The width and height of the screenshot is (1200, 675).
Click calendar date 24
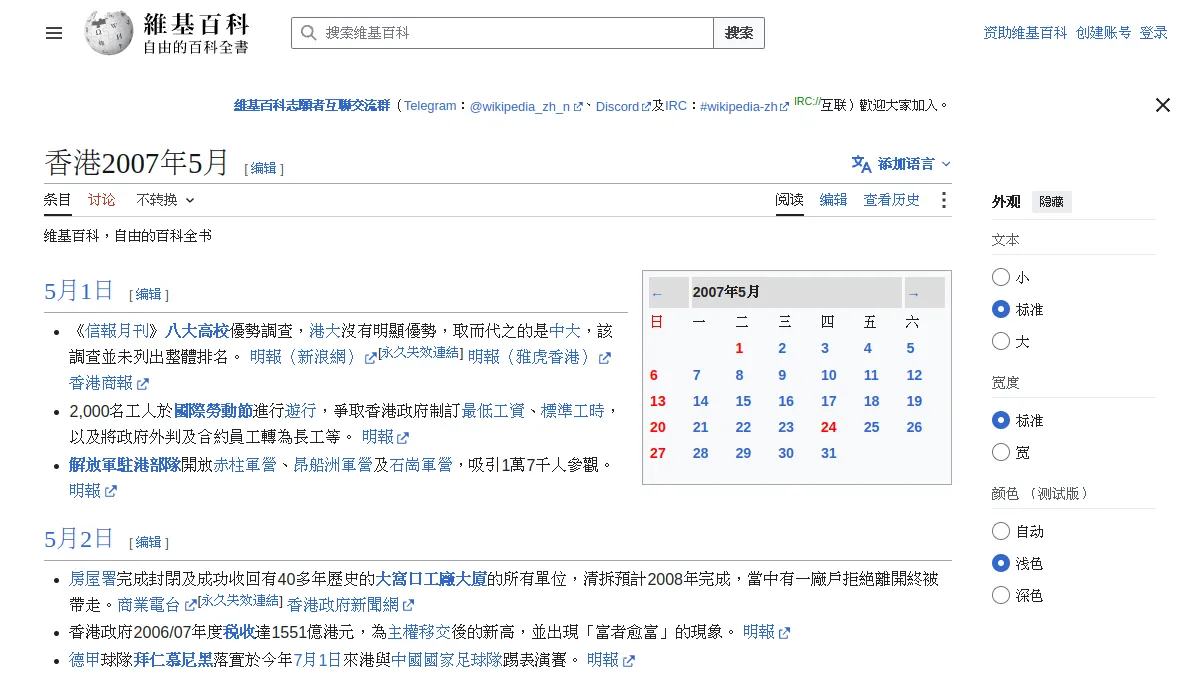(x=829, y=427)
